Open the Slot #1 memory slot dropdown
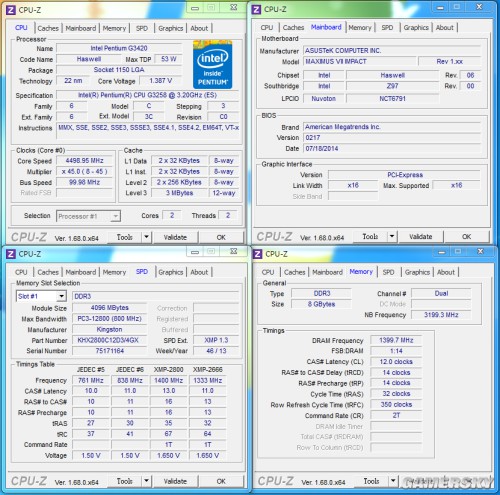The width and height of the screenshot is (500, 495). pos(61,296)
